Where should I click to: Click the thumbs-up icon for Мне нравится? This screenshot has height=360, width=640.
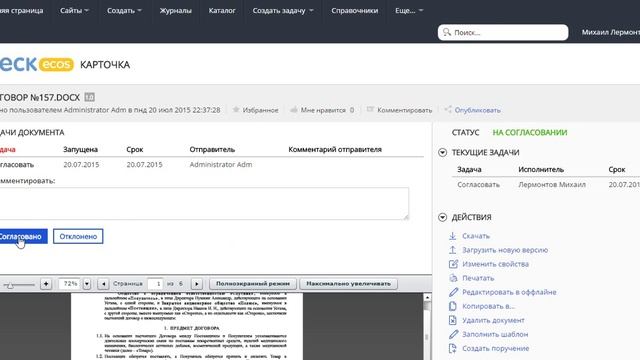(x=294, y=109)
